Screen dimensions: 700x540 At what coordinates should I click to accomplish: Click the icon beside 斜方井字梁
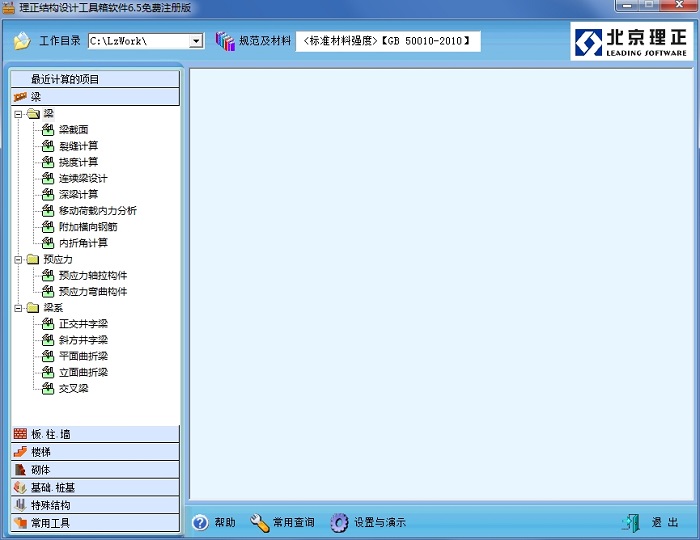tap(48, 340)
